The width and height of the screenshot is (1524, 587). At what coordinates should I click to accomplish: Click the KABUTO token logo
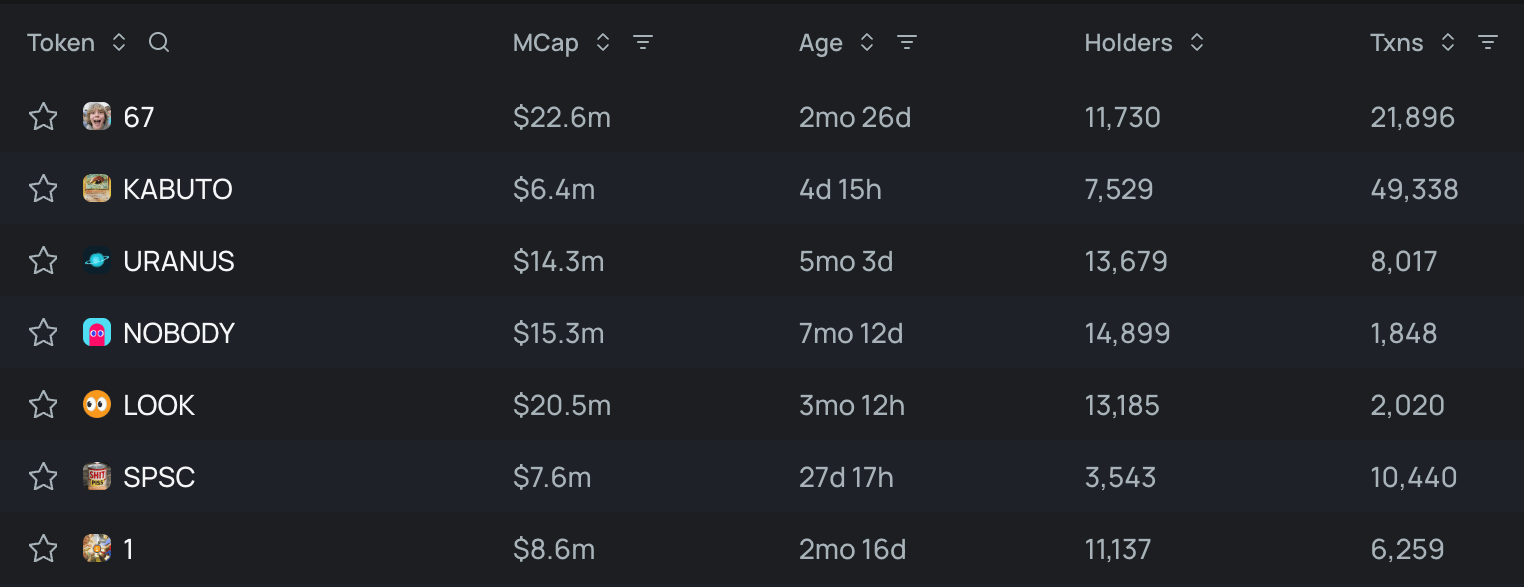97,189
